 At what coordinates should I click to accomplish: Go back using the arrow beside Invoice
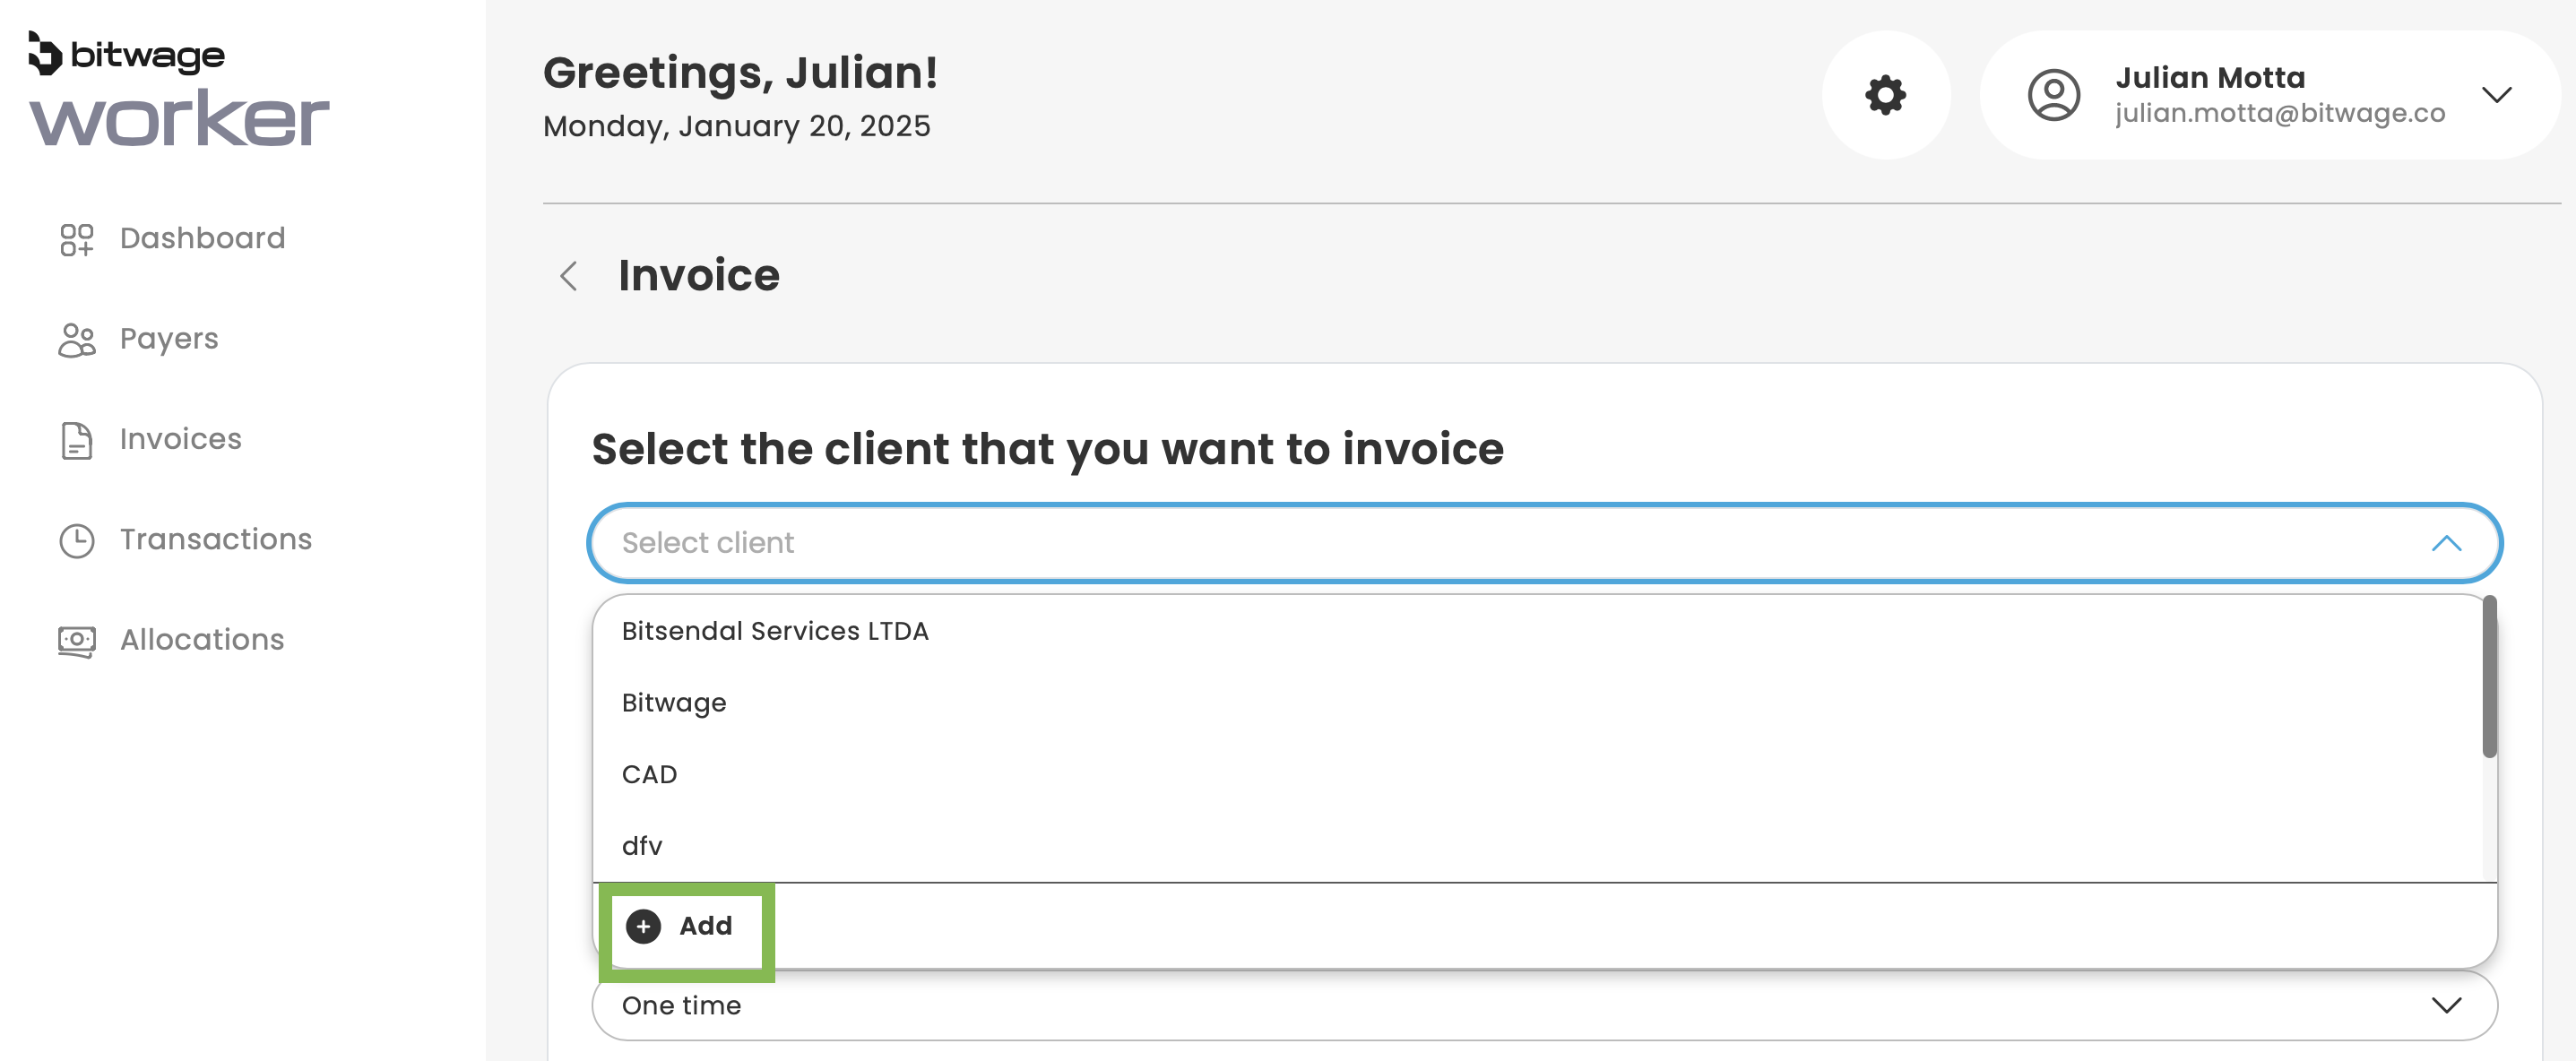[x=569, y=276]
